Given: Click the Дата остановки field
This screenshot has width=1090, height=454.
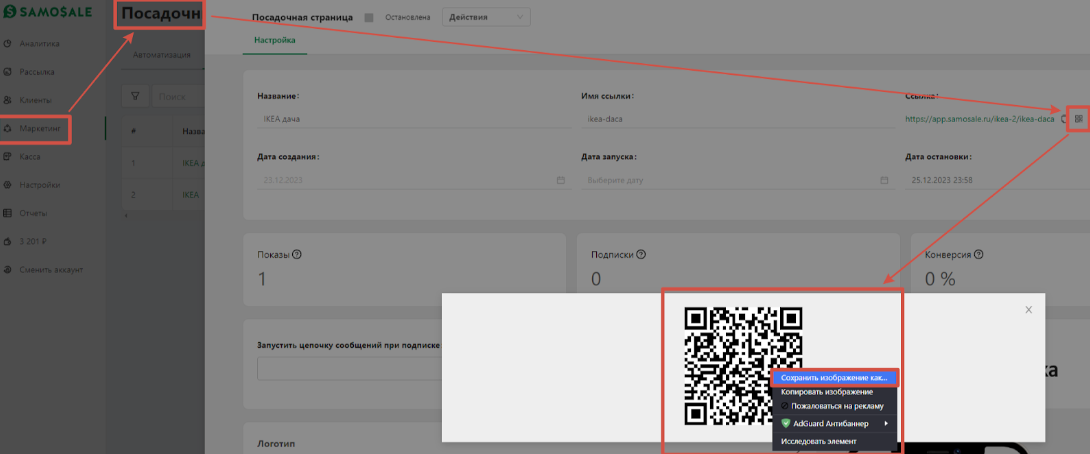Looking at the screenshot, I should 997,180.
